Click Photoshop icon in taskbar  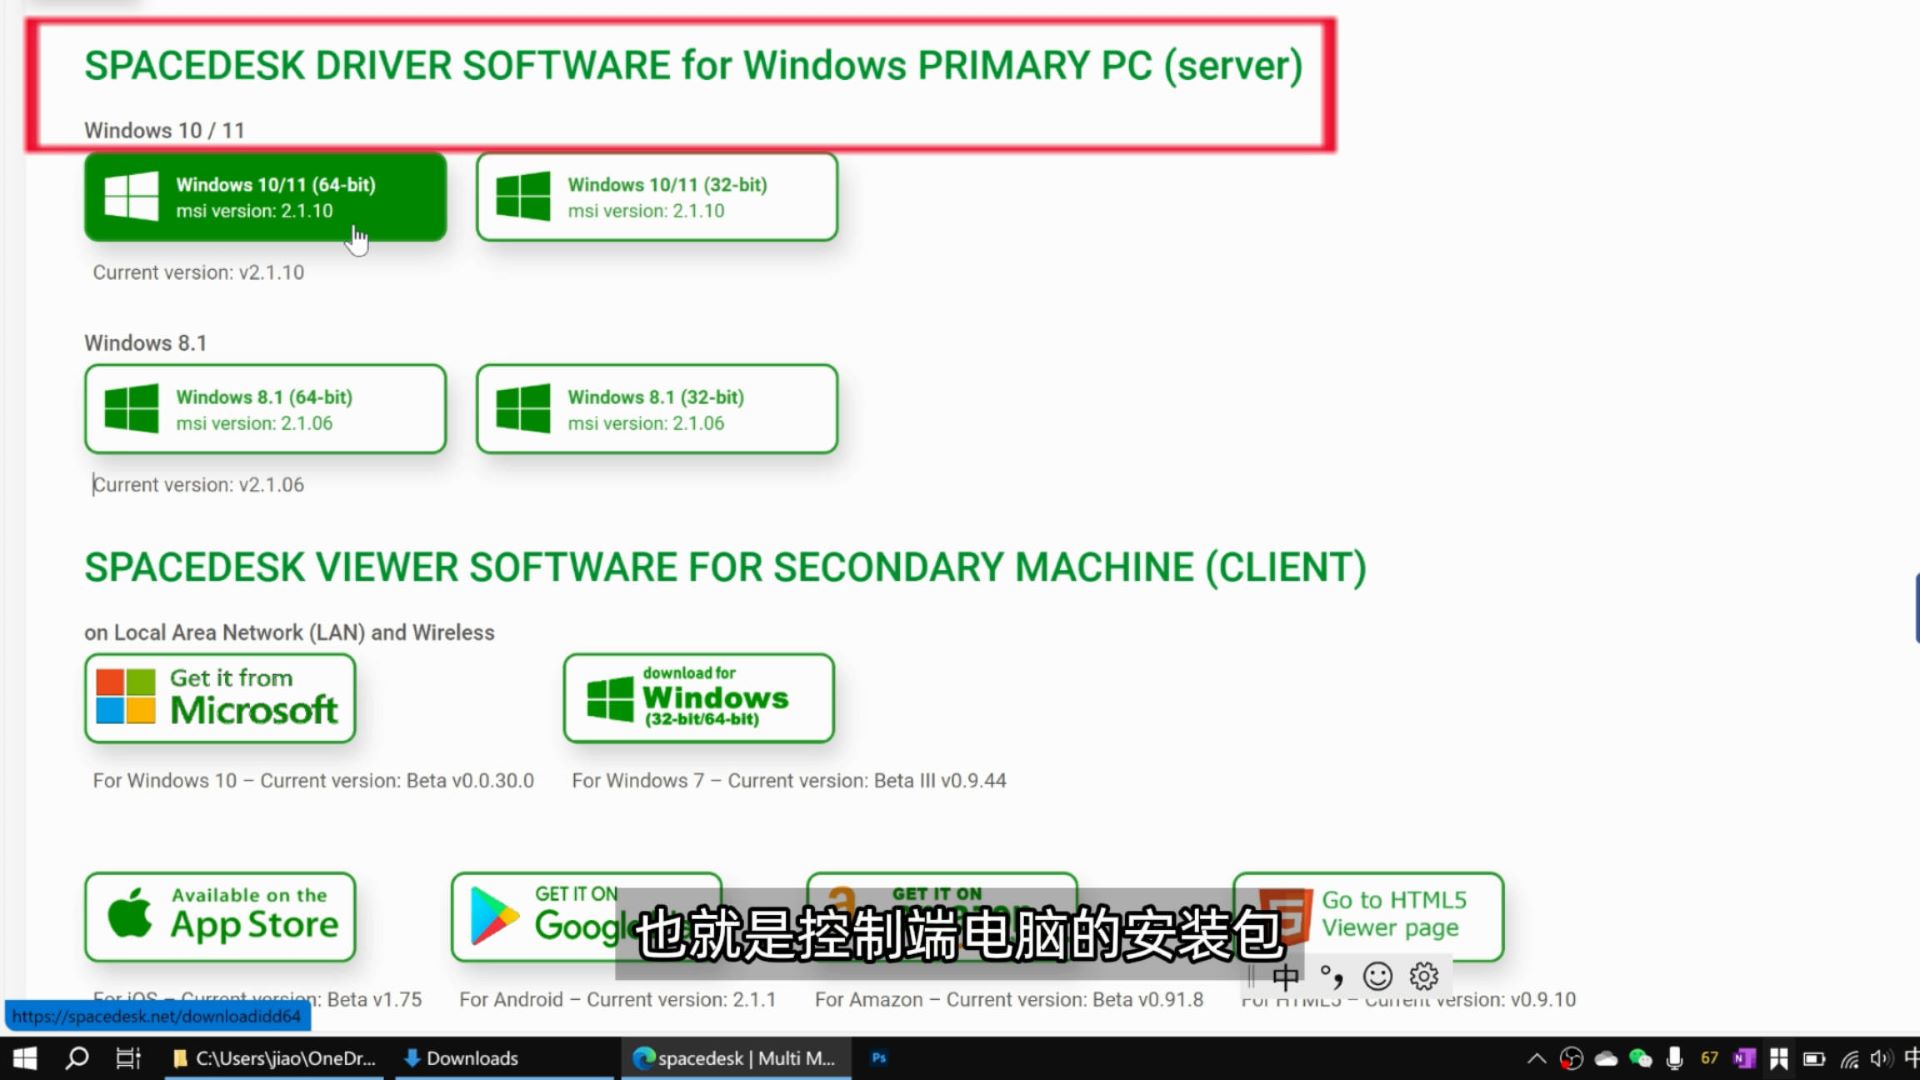[880, 1056]
